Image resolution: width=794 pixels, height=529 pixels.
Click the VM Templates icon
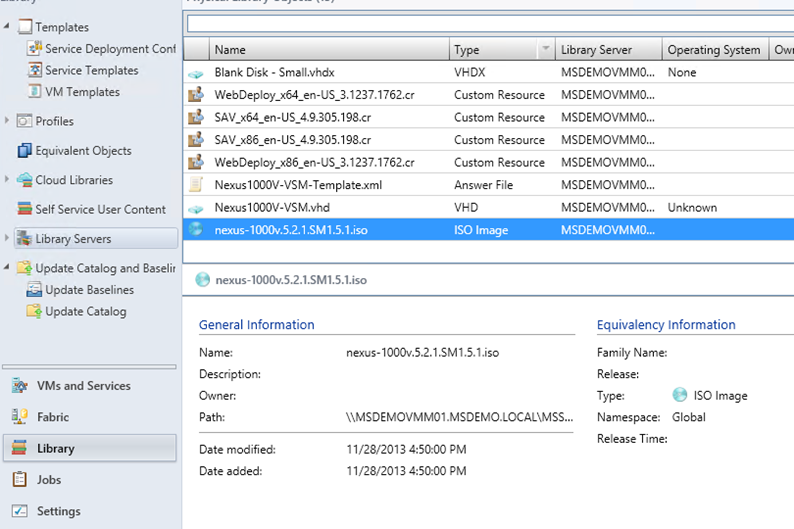[35, 91]
